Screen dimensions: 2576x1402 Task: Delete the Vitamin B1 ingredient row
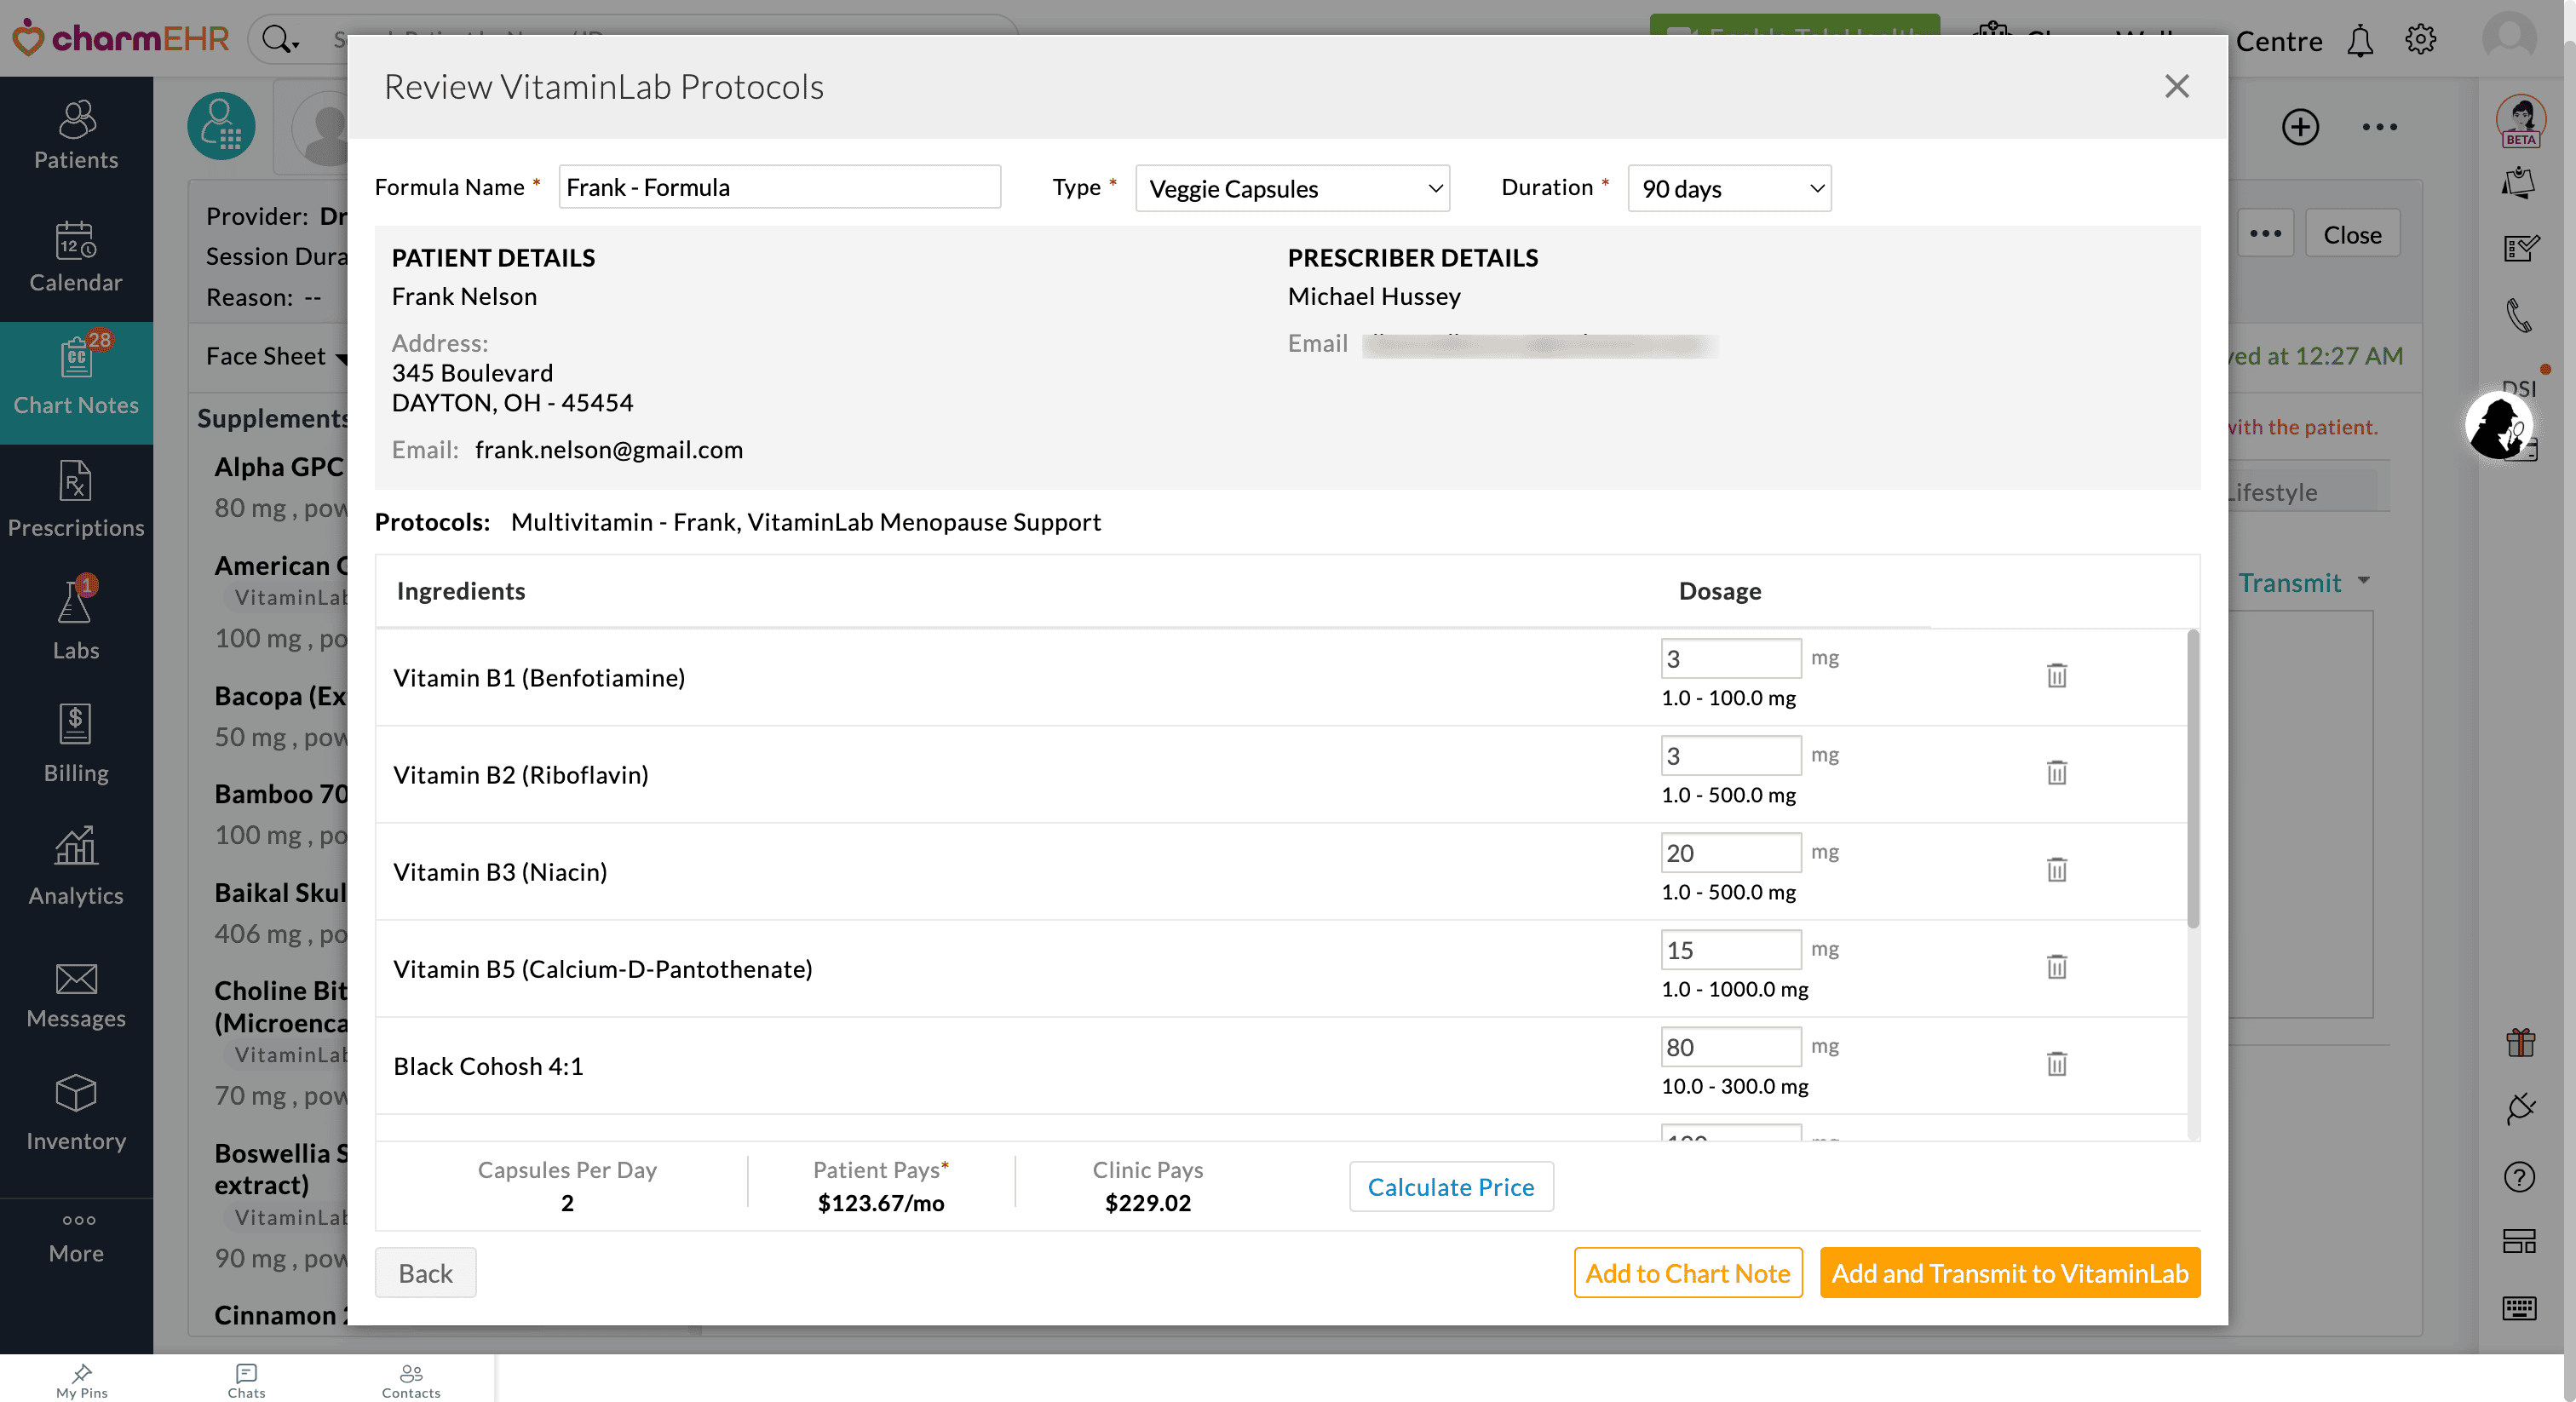point(2056,675)
